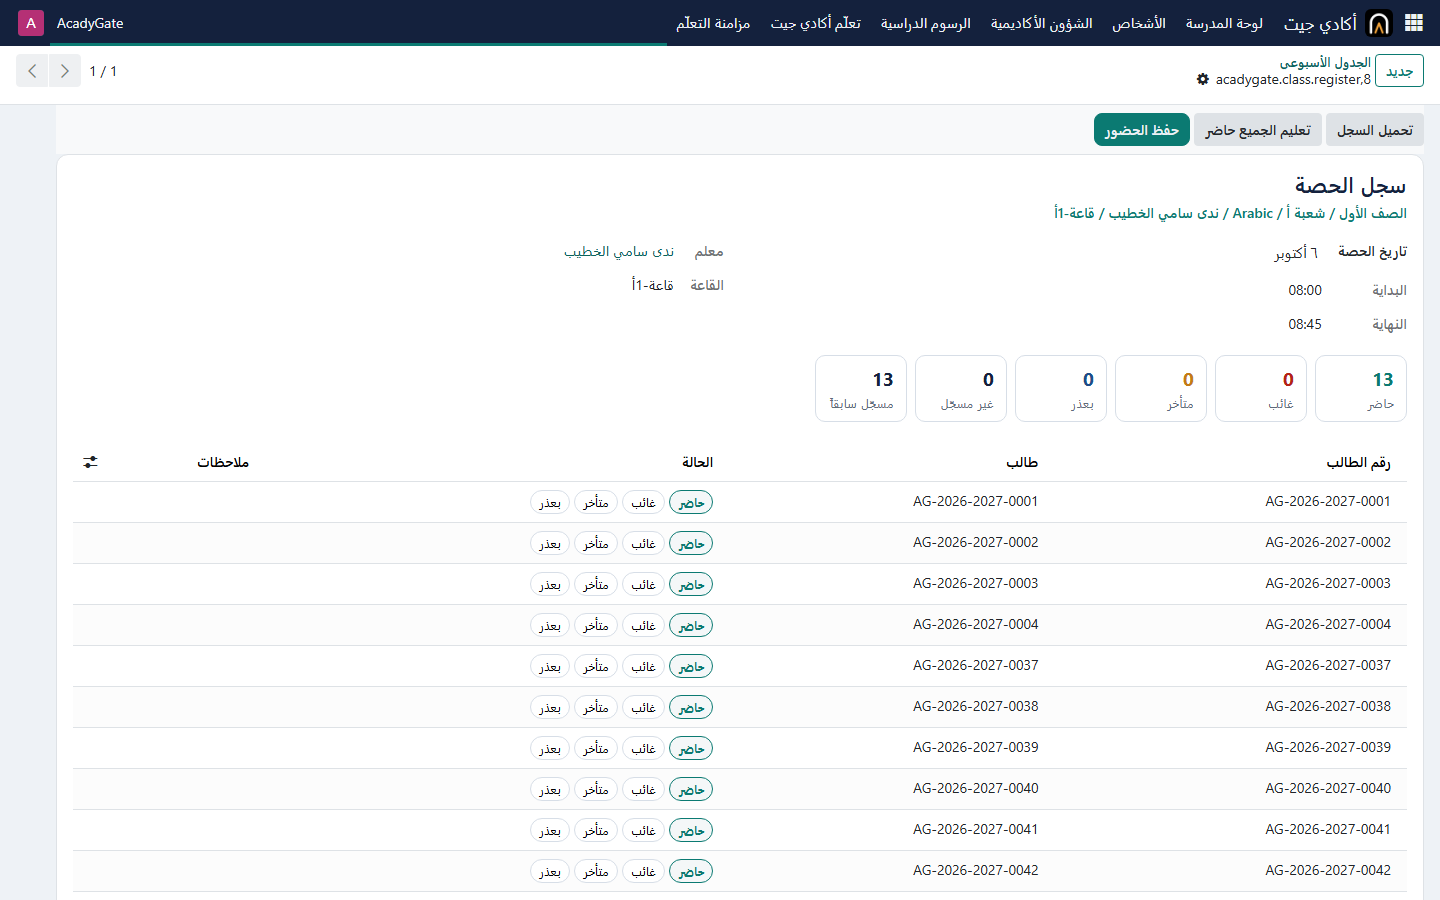The height and width of the screenshot is (900, 1440).
Task: Click the تحميل السجل button
Action: 1375,130
